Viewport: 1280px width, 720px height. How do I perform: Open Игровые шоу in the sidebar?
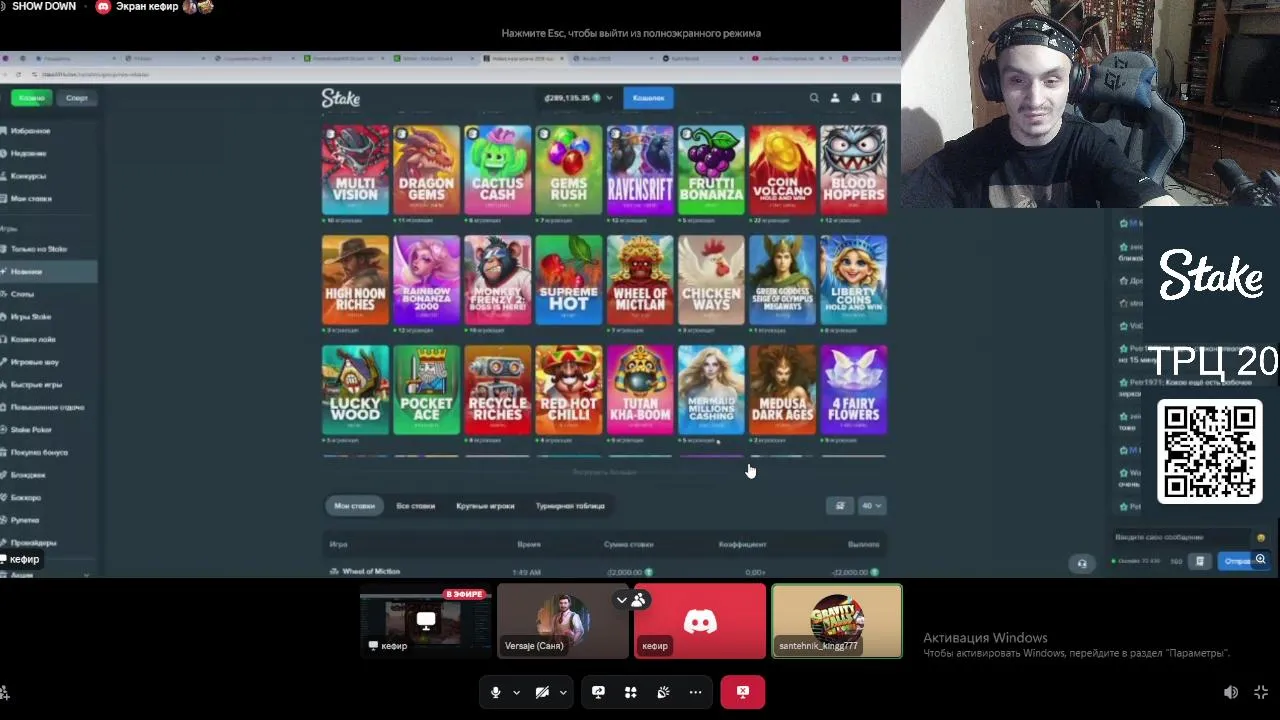tap(34, 362)
